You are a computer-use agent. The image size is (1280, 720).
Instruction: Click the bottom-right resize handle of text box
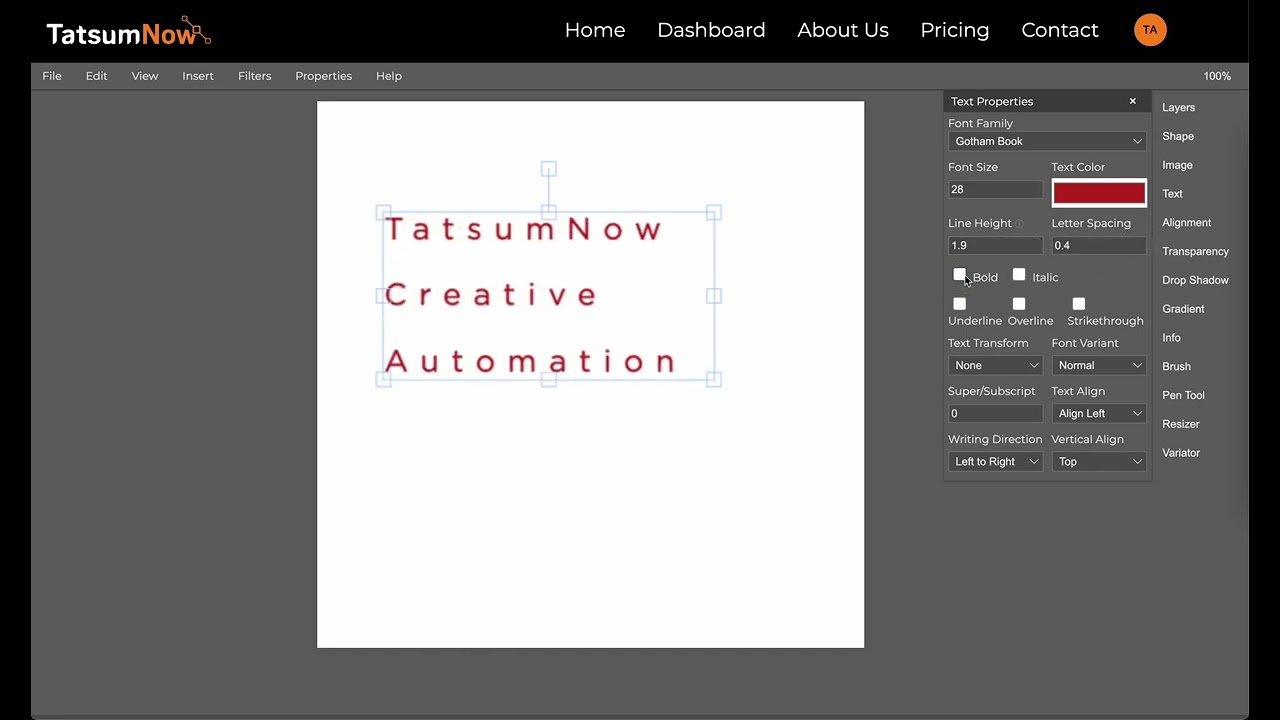point(713,379)
